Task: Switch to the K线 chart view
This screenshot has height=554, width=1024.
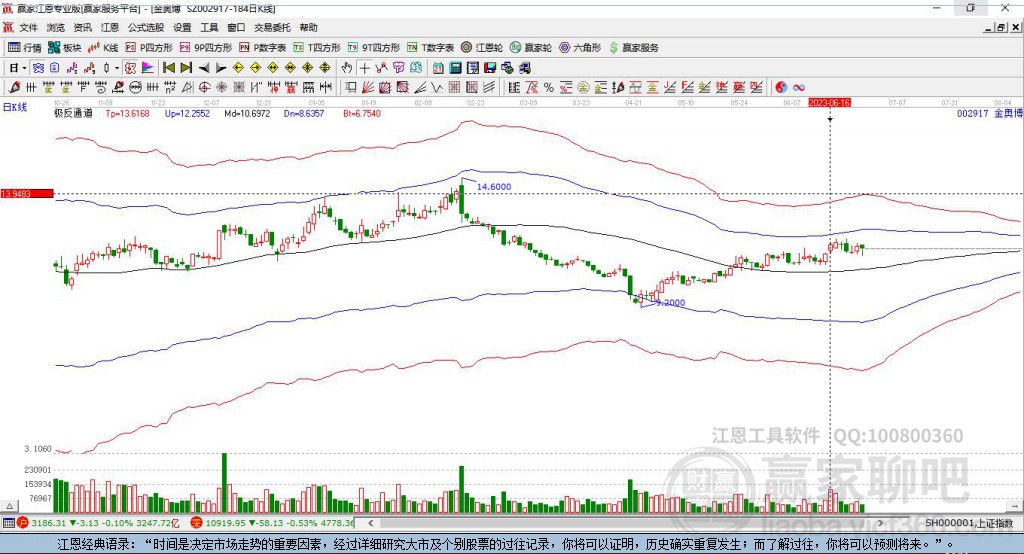Action: tap(103, 48)
